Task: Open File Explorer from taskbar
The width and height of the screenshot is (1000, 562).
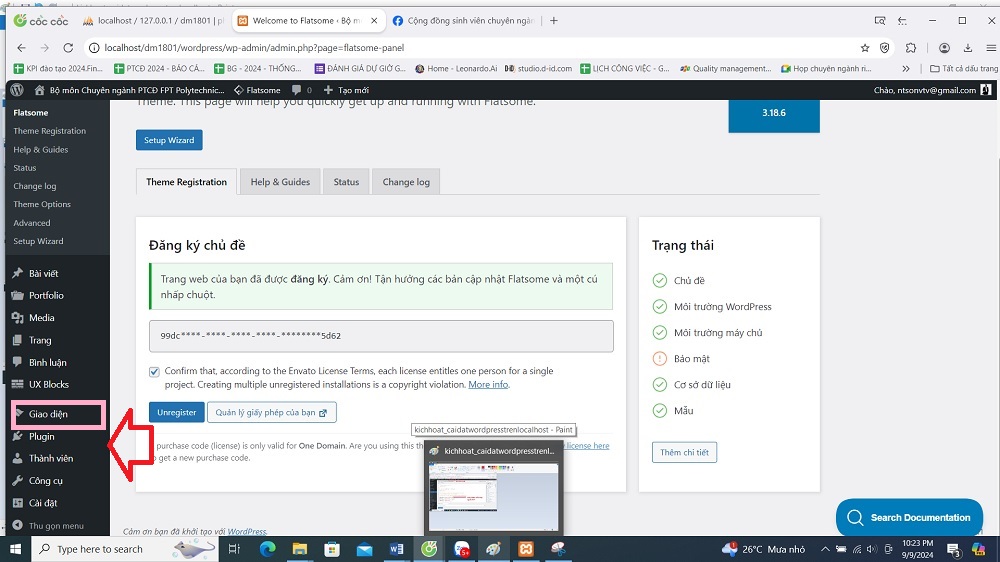Action: click(x=300, y=549)
